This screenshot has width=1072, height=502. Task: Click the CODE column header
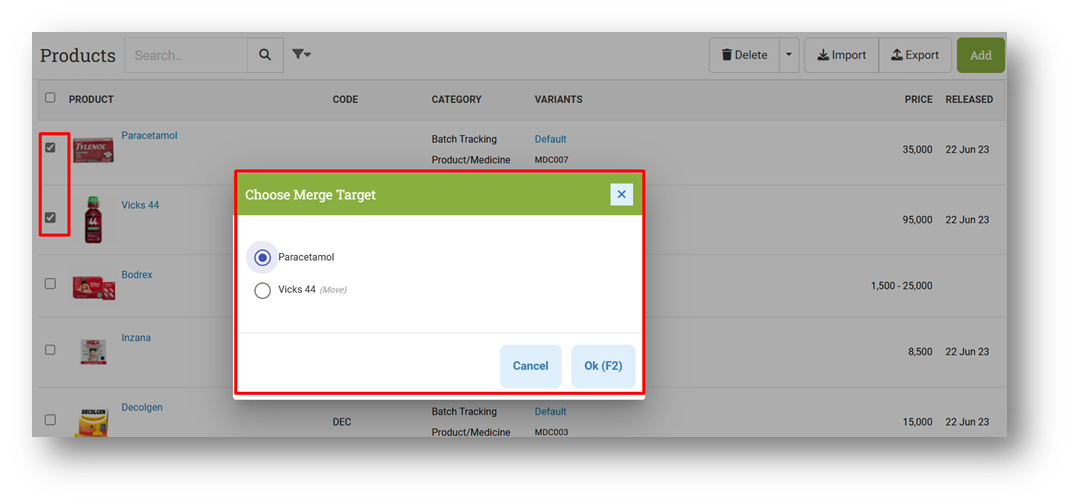point(345,99)
